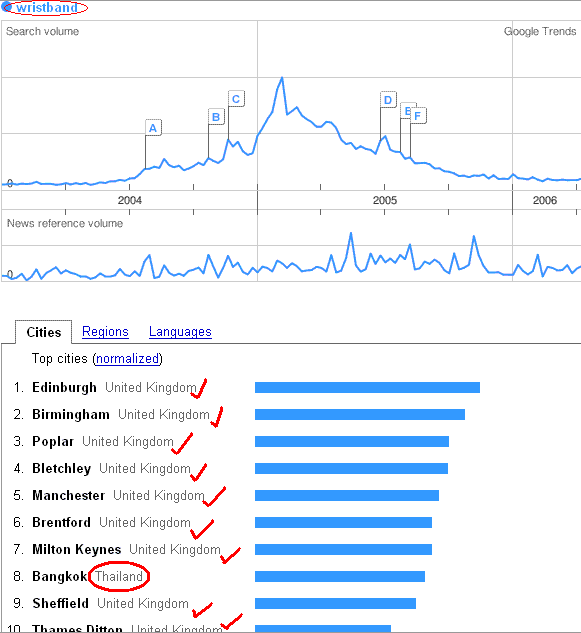581x633 pixels.
Task: Click the 2006 year label
Action: [x=545, y=200]
